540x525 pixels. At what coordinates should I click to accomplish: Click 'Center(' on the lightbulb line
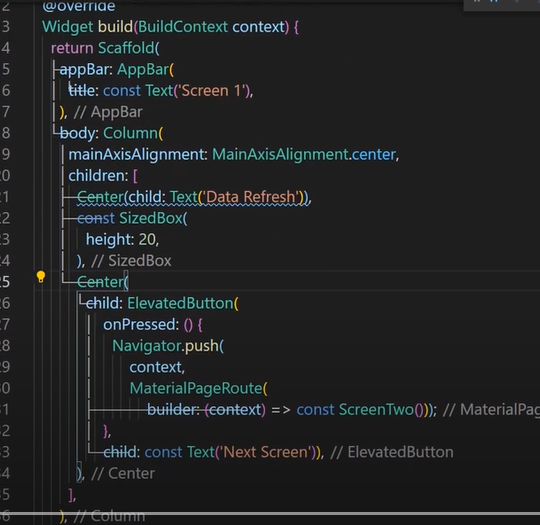pos(103,282)
